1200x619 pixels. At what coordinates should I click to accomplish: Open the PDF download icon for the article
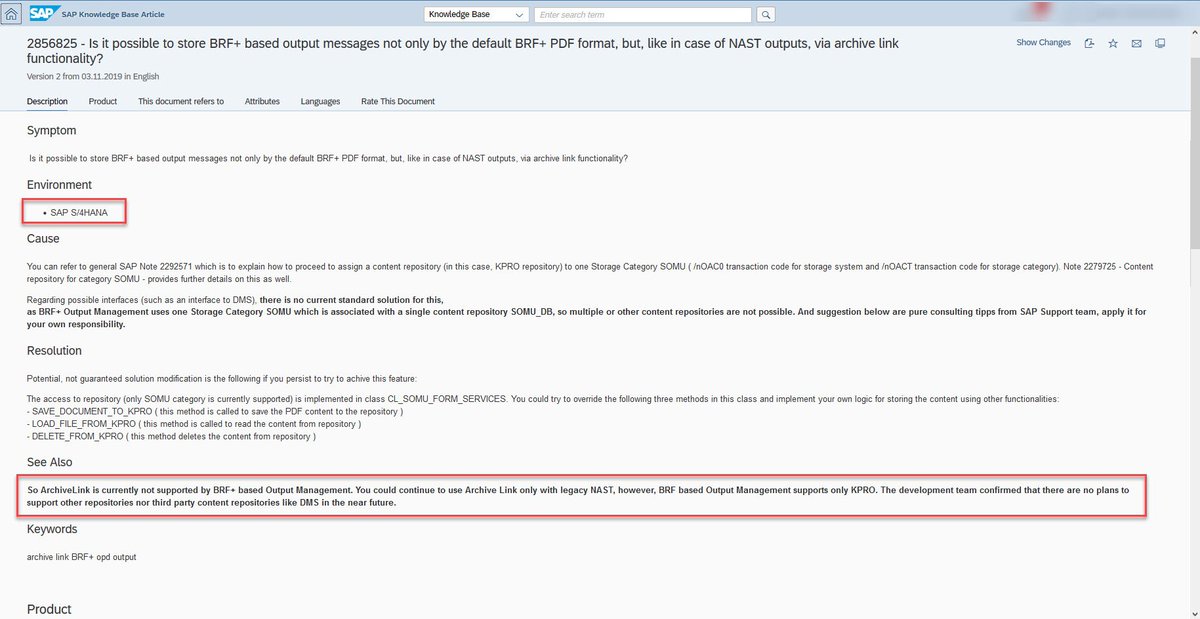pos(1089,43)
